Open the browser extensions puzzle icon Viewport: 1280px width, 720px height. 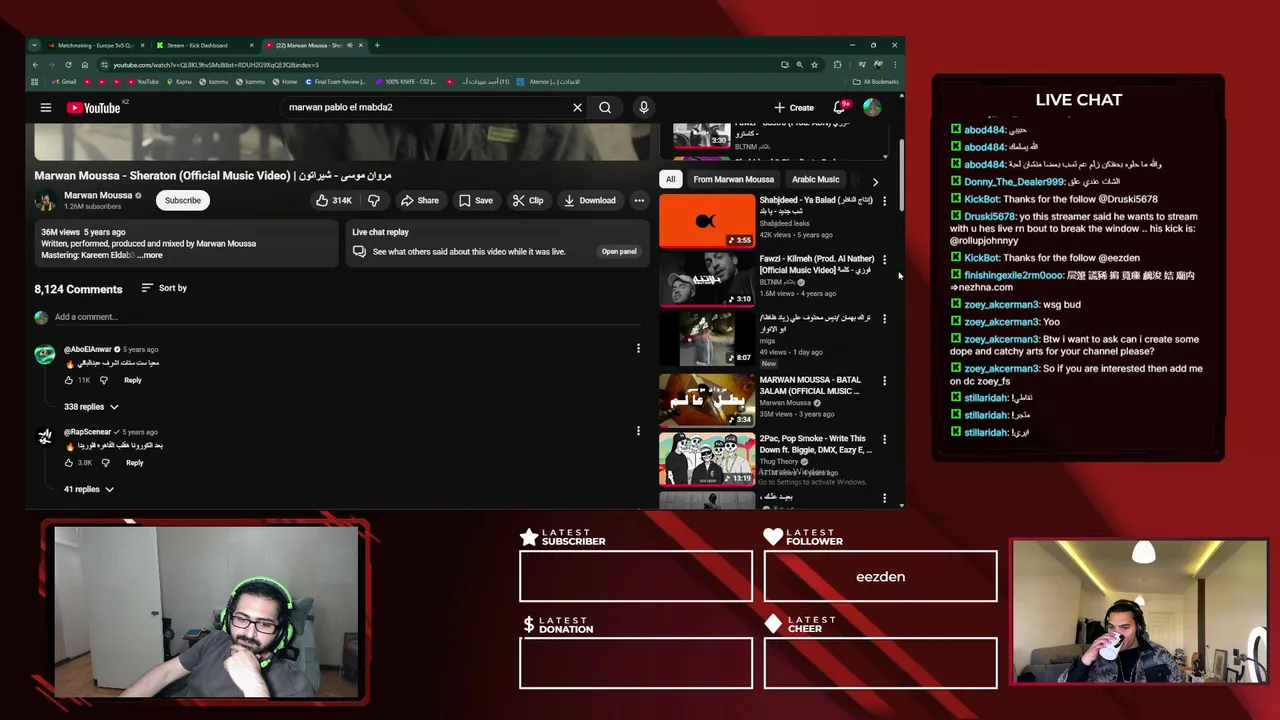coord(838,65)
